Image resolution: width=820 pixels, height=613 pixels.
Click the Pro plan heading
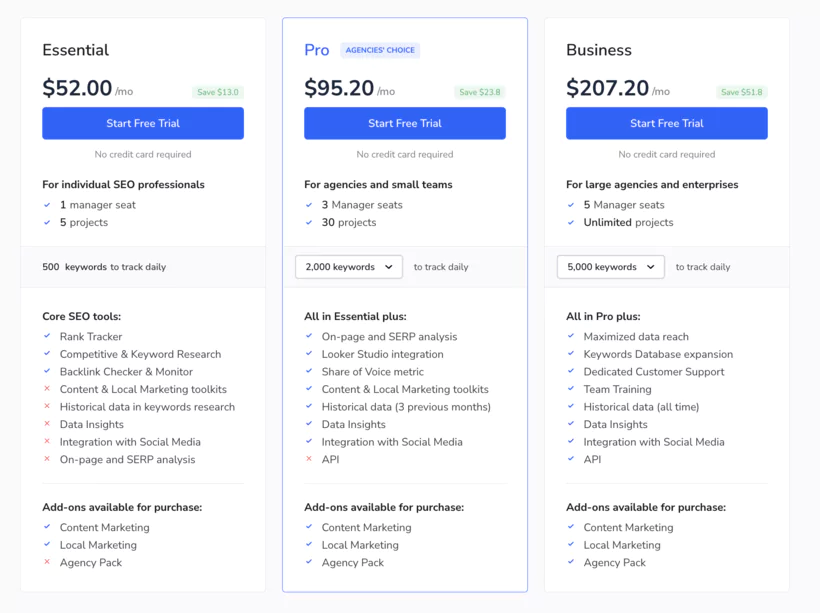tap(316, 49)
